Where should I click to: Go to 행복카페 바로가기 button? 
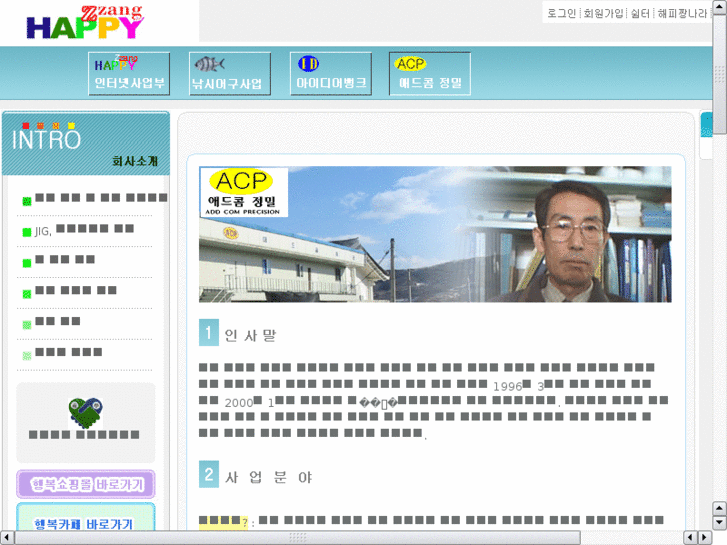tap(86, 517)
